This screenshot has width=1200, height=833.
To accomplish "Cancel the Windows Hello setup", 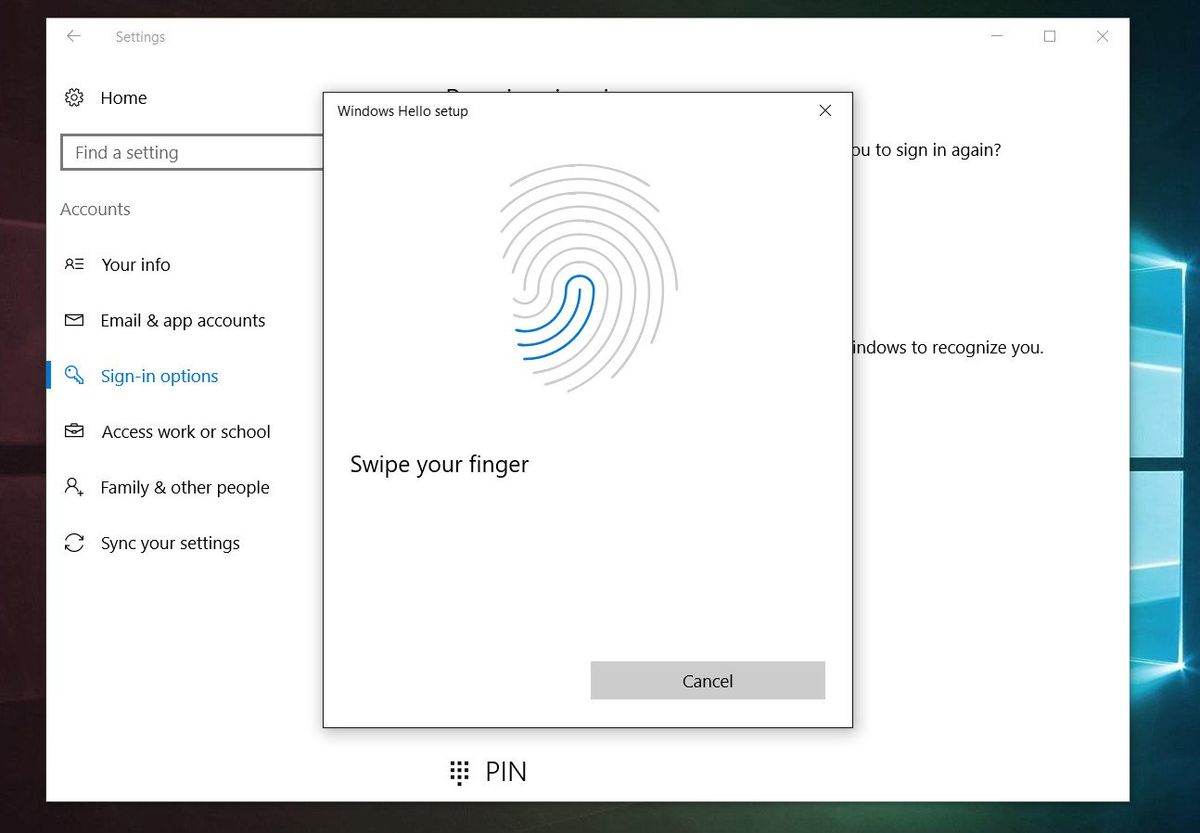I will click(707, 680).
